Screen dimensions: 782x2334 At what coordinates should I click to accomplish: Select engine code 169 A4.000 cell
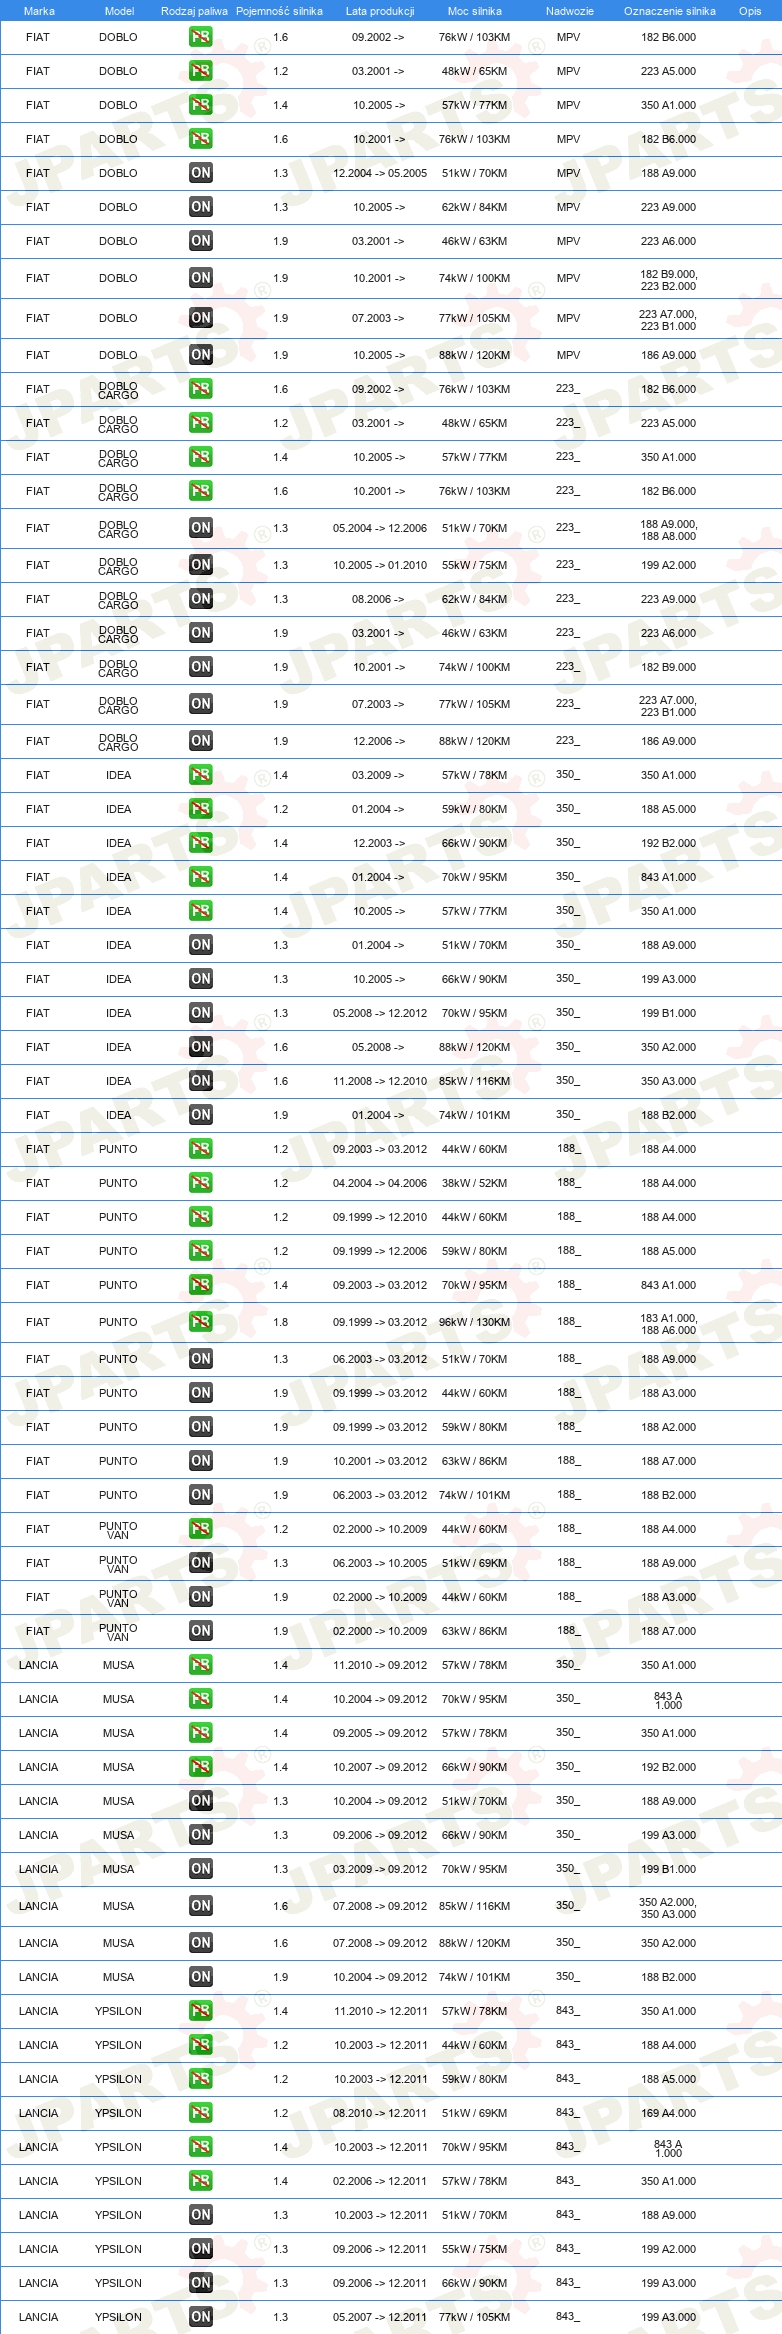668,2113
